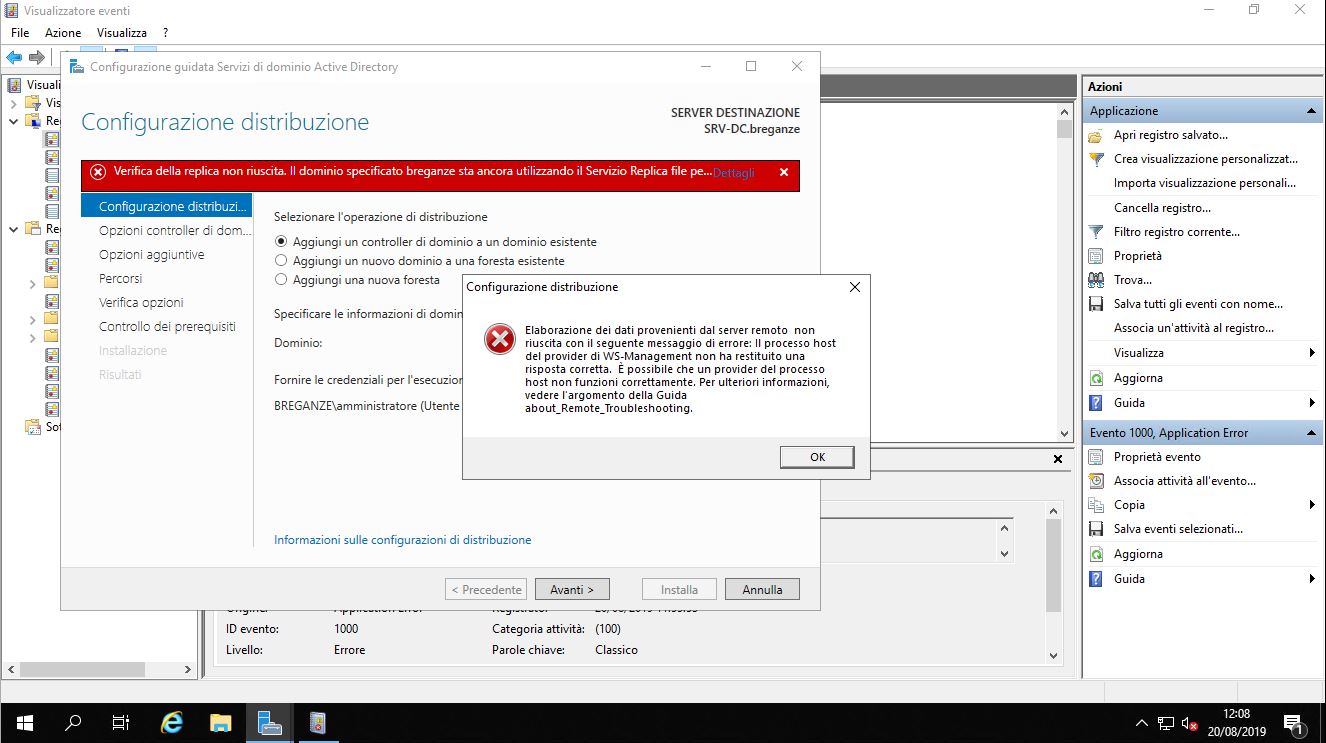Collapse the Applicazione actions section
The width and height of the screenshot is (1326, 743).
point(1311,111)
